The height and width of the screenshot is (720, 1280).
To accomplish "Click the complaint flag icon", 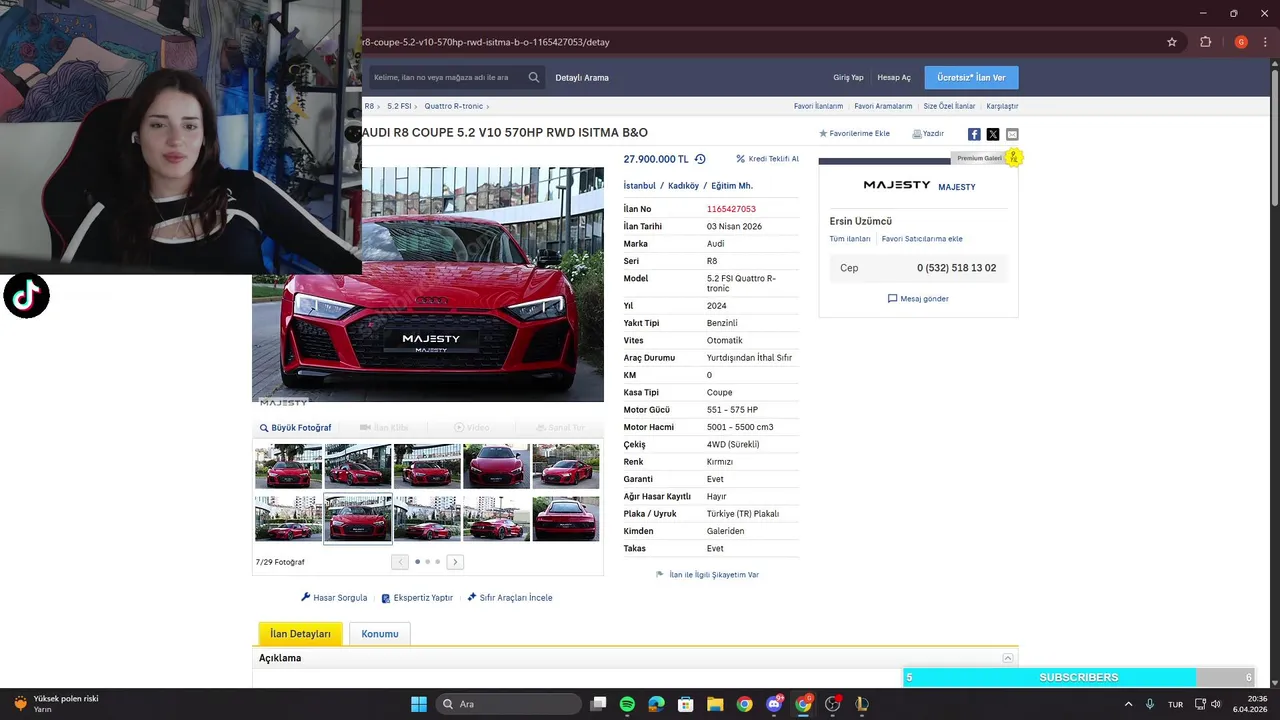I will coord(660,575).
